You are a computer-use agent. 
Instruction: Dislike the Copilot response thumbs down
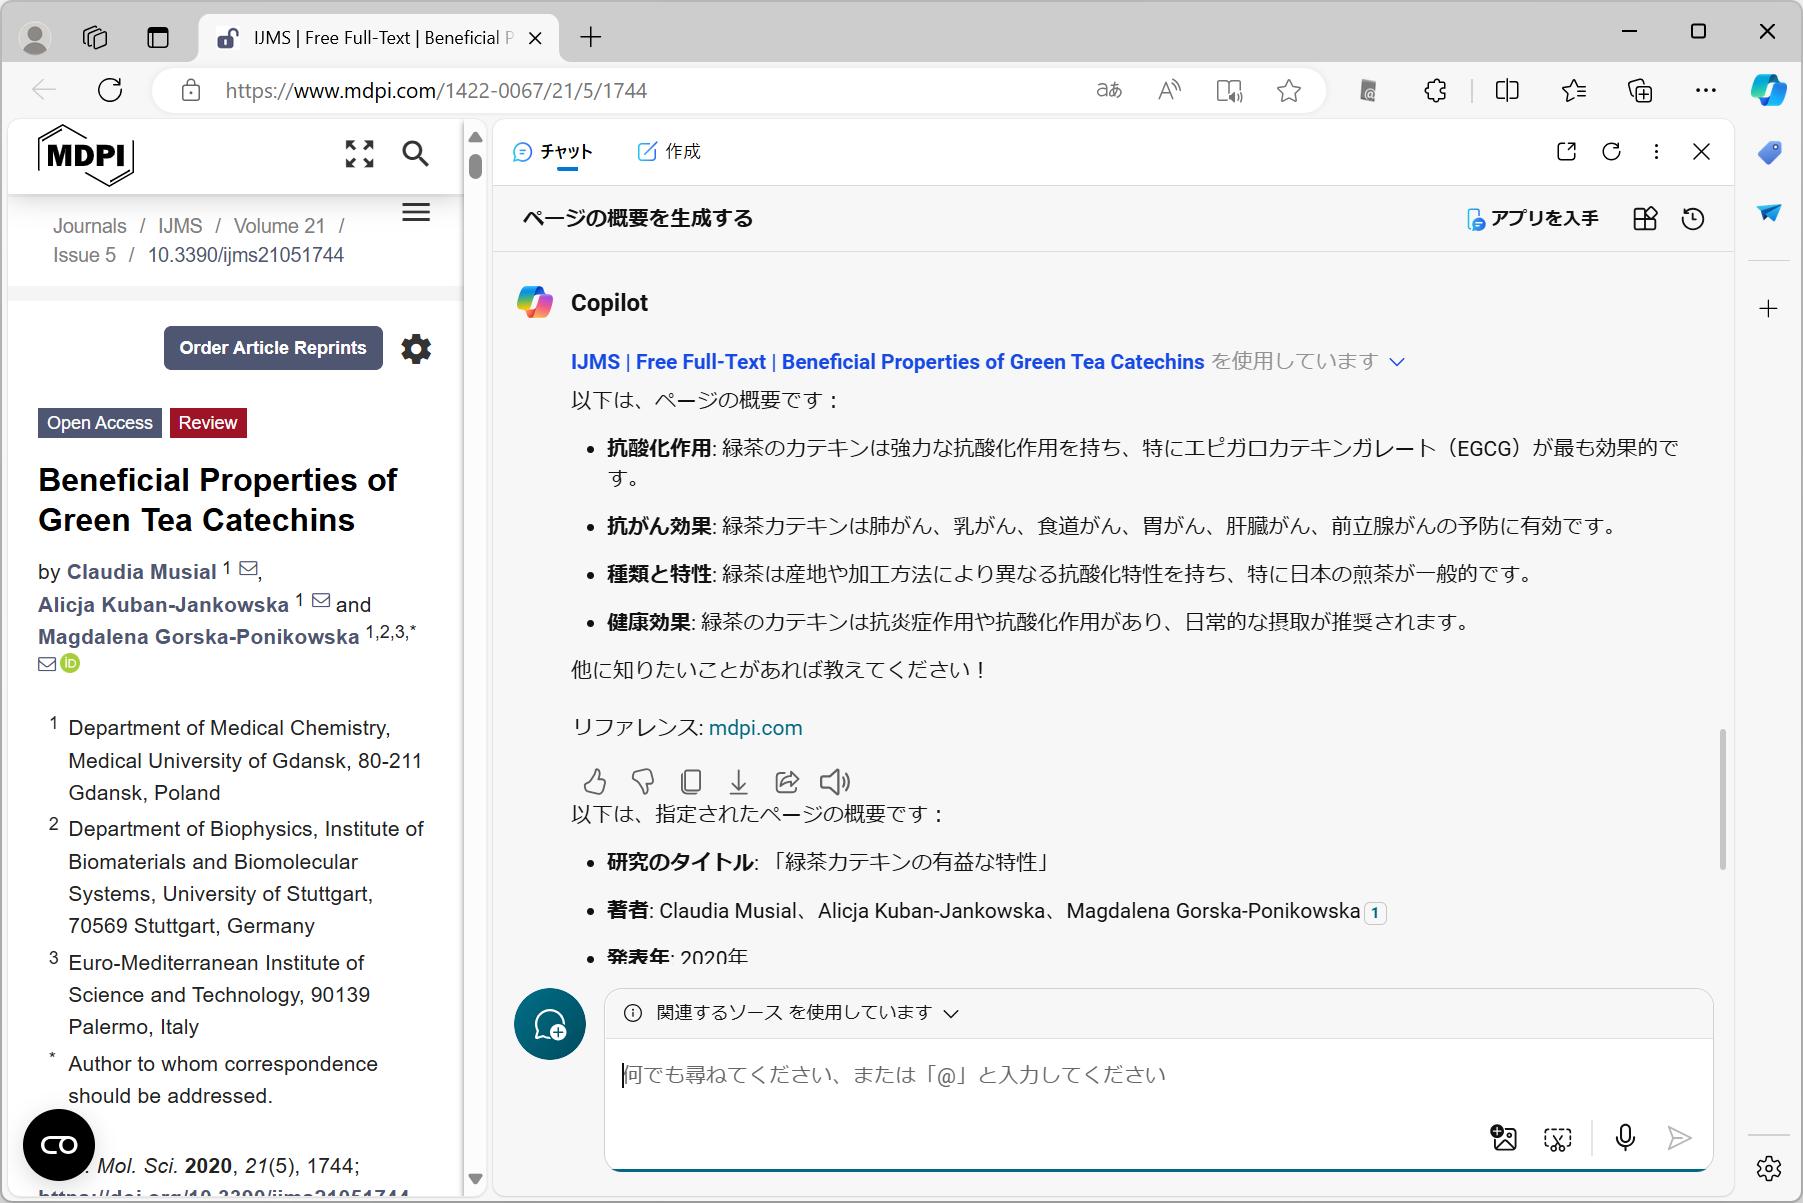point(643,781)
